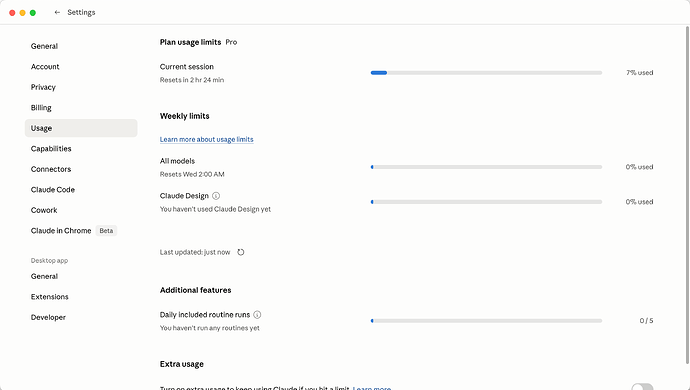This screenshot has height=390, width=690.
Task: Follow the Learn more link under Extra usage
Action: tap(372, 388)
